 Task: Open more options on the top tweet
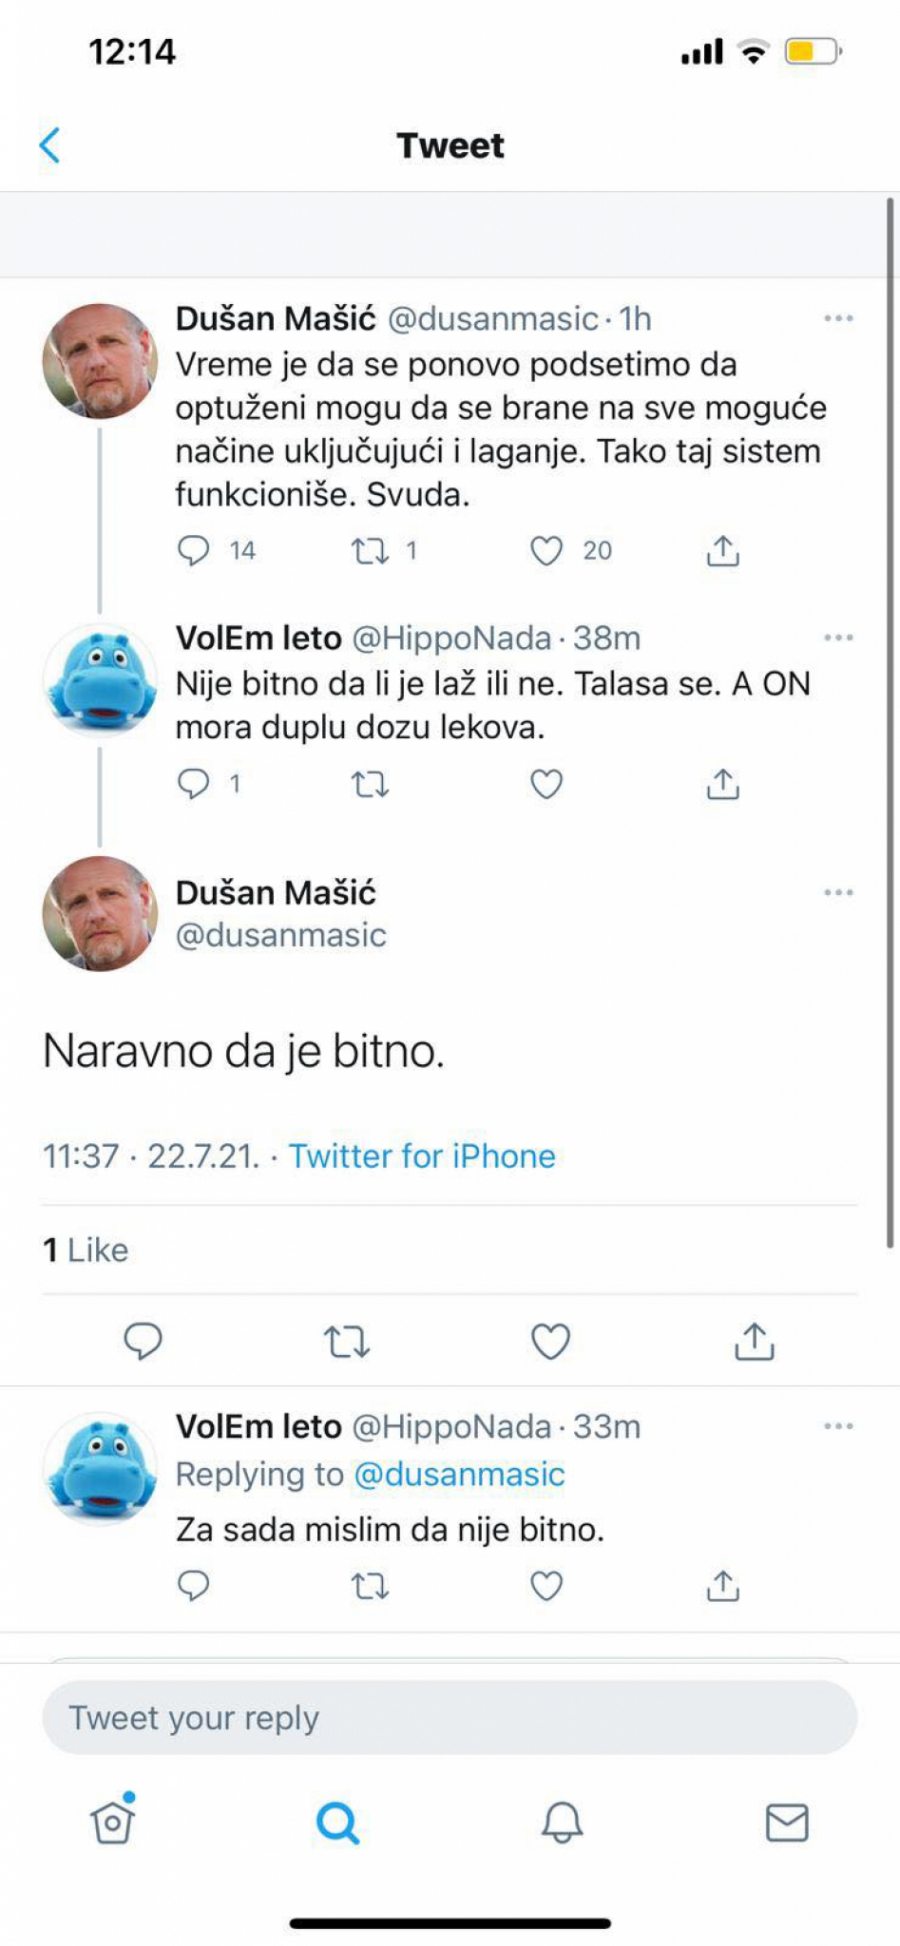point(838,317)
